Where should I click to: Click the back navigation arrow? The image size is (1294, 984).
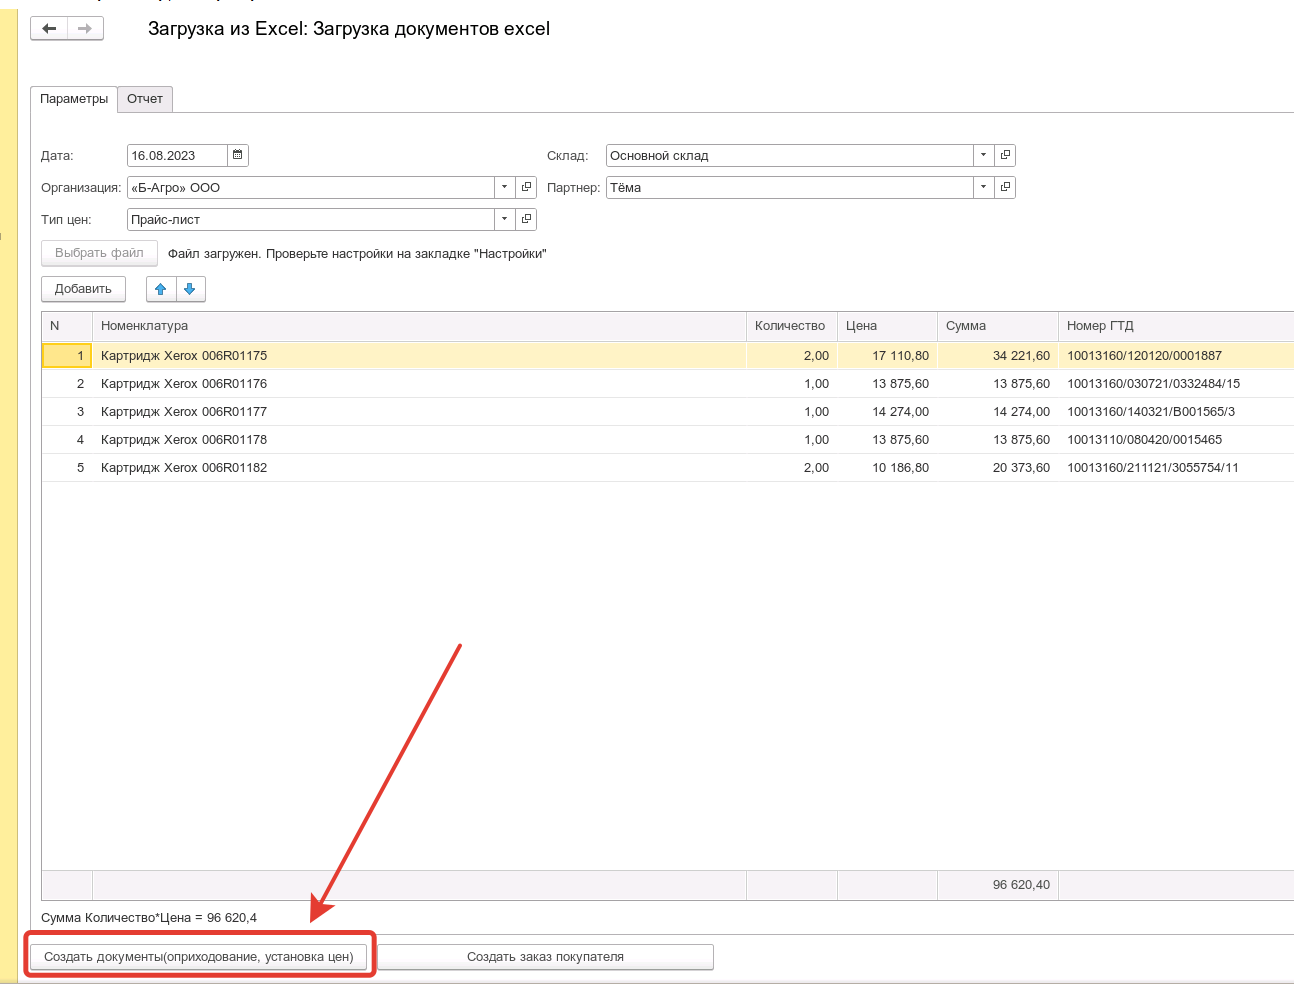49,29
